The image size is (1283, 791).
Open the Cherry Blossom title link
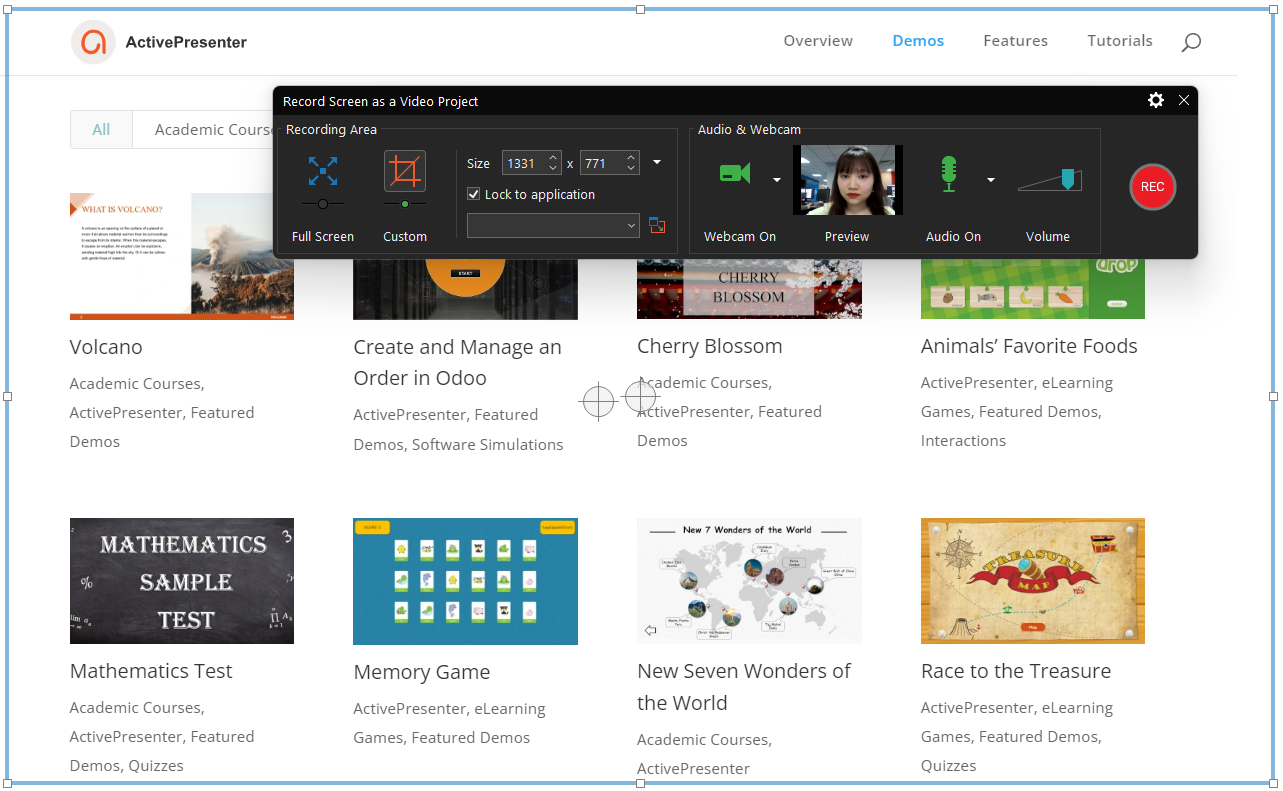click(710, 346)
